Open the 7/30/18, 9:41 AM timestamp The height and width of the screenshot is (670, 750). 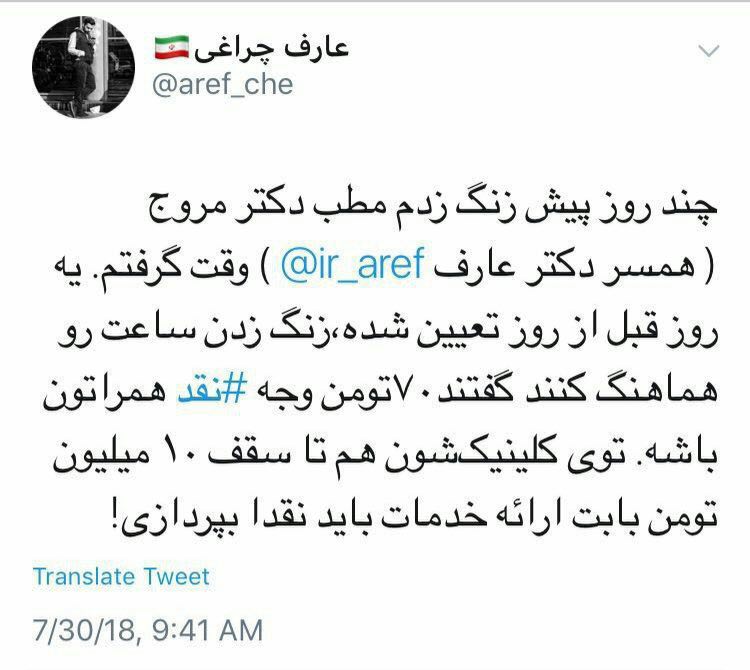click(x=148, y=630)
